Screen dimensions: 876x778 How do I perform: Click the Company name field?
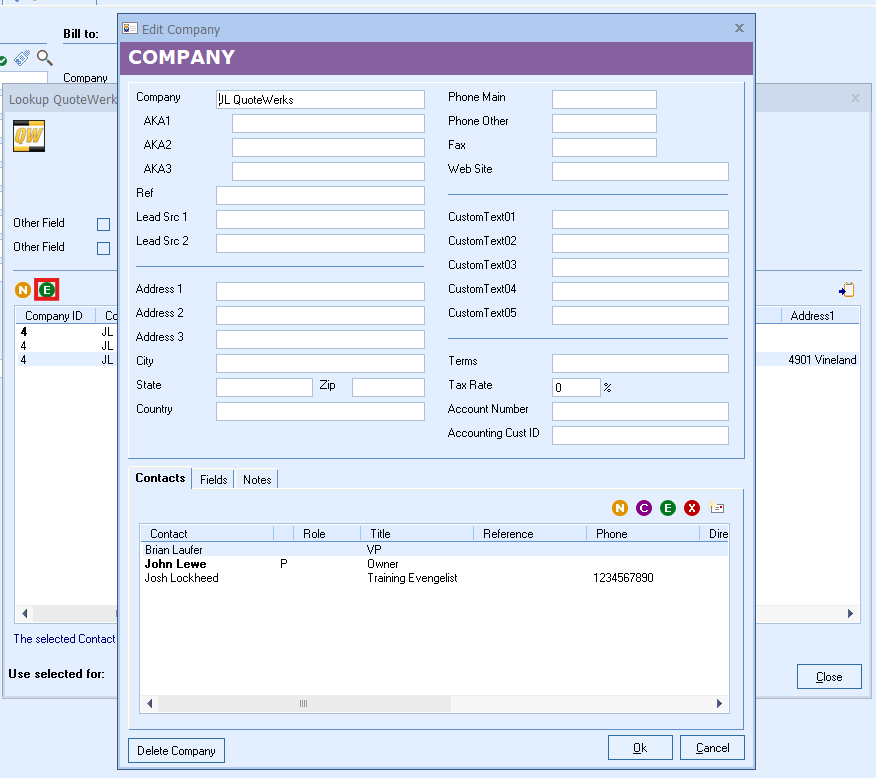click(x=320, y=99)
